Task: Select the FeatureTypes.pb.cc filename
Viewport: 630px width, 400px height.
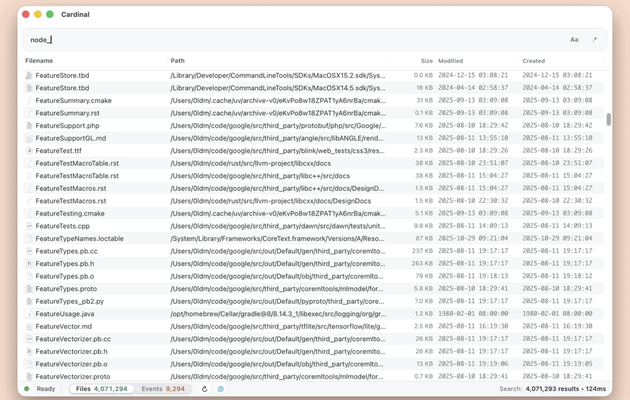Action: [x=66, y=251]
